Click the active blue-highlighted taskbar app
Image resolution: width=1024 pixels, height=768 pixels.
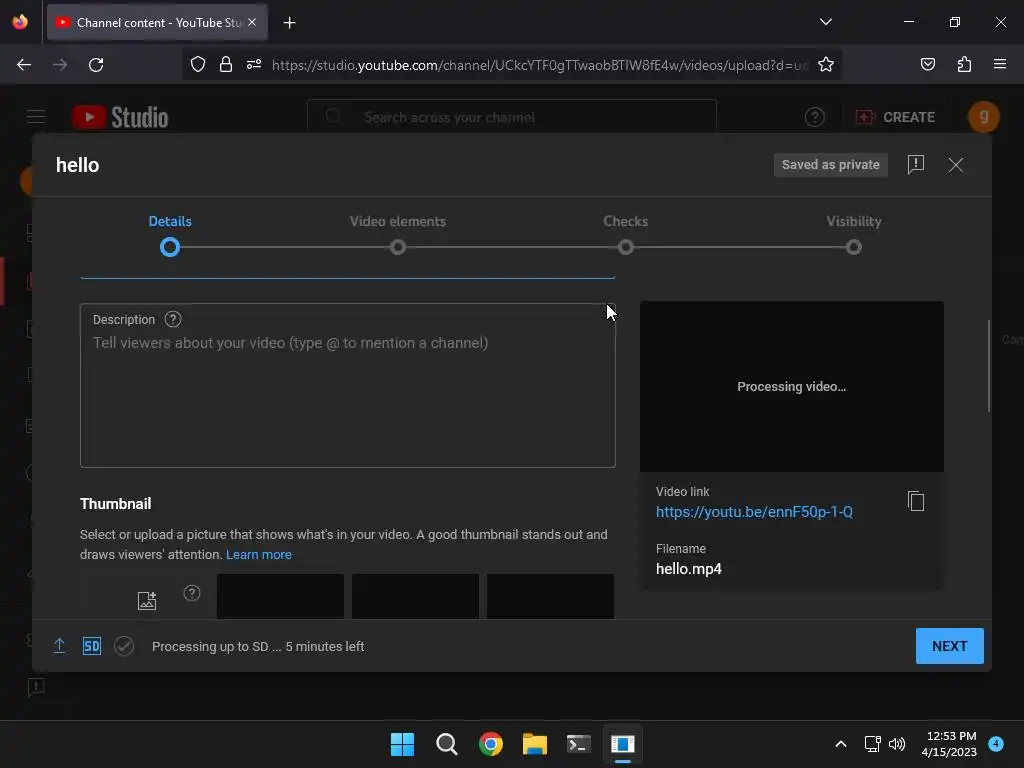622,744
